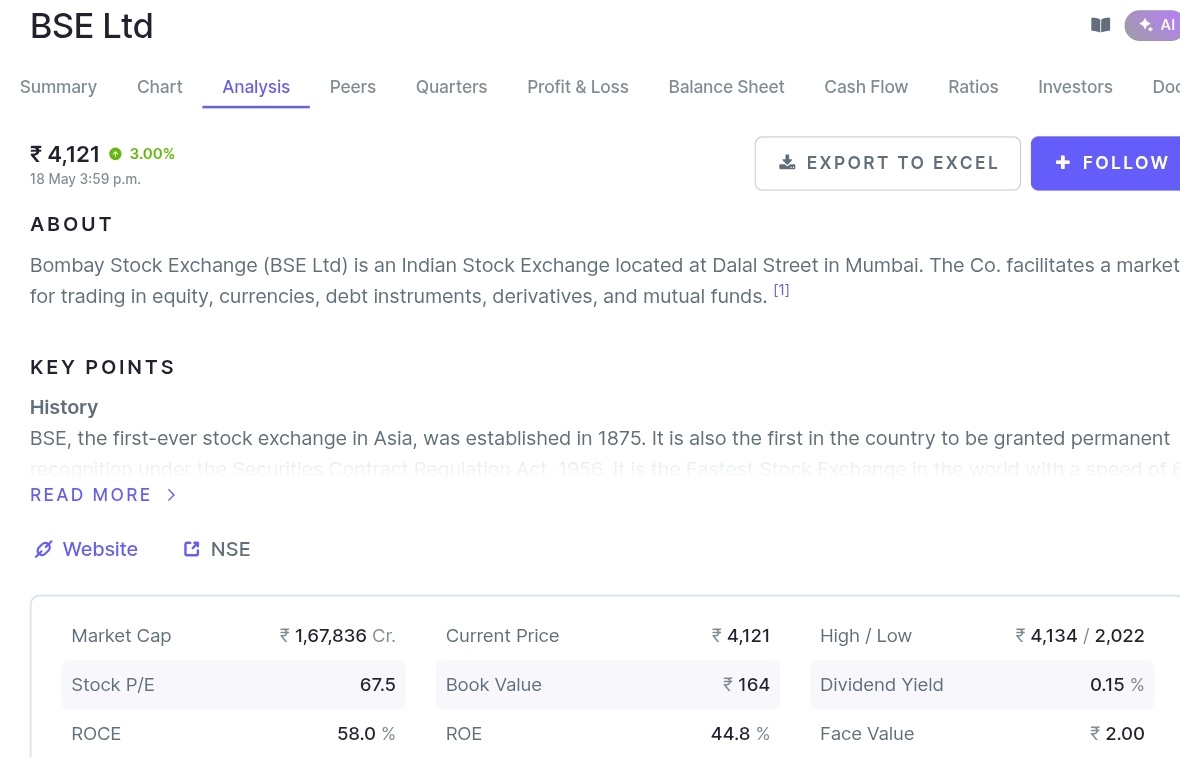Image resolution: width=1180 pixels, height=757 pixels.
Task: Open the Balance Sheet tab
Action: pyautogui.click(x=726, y=87)
